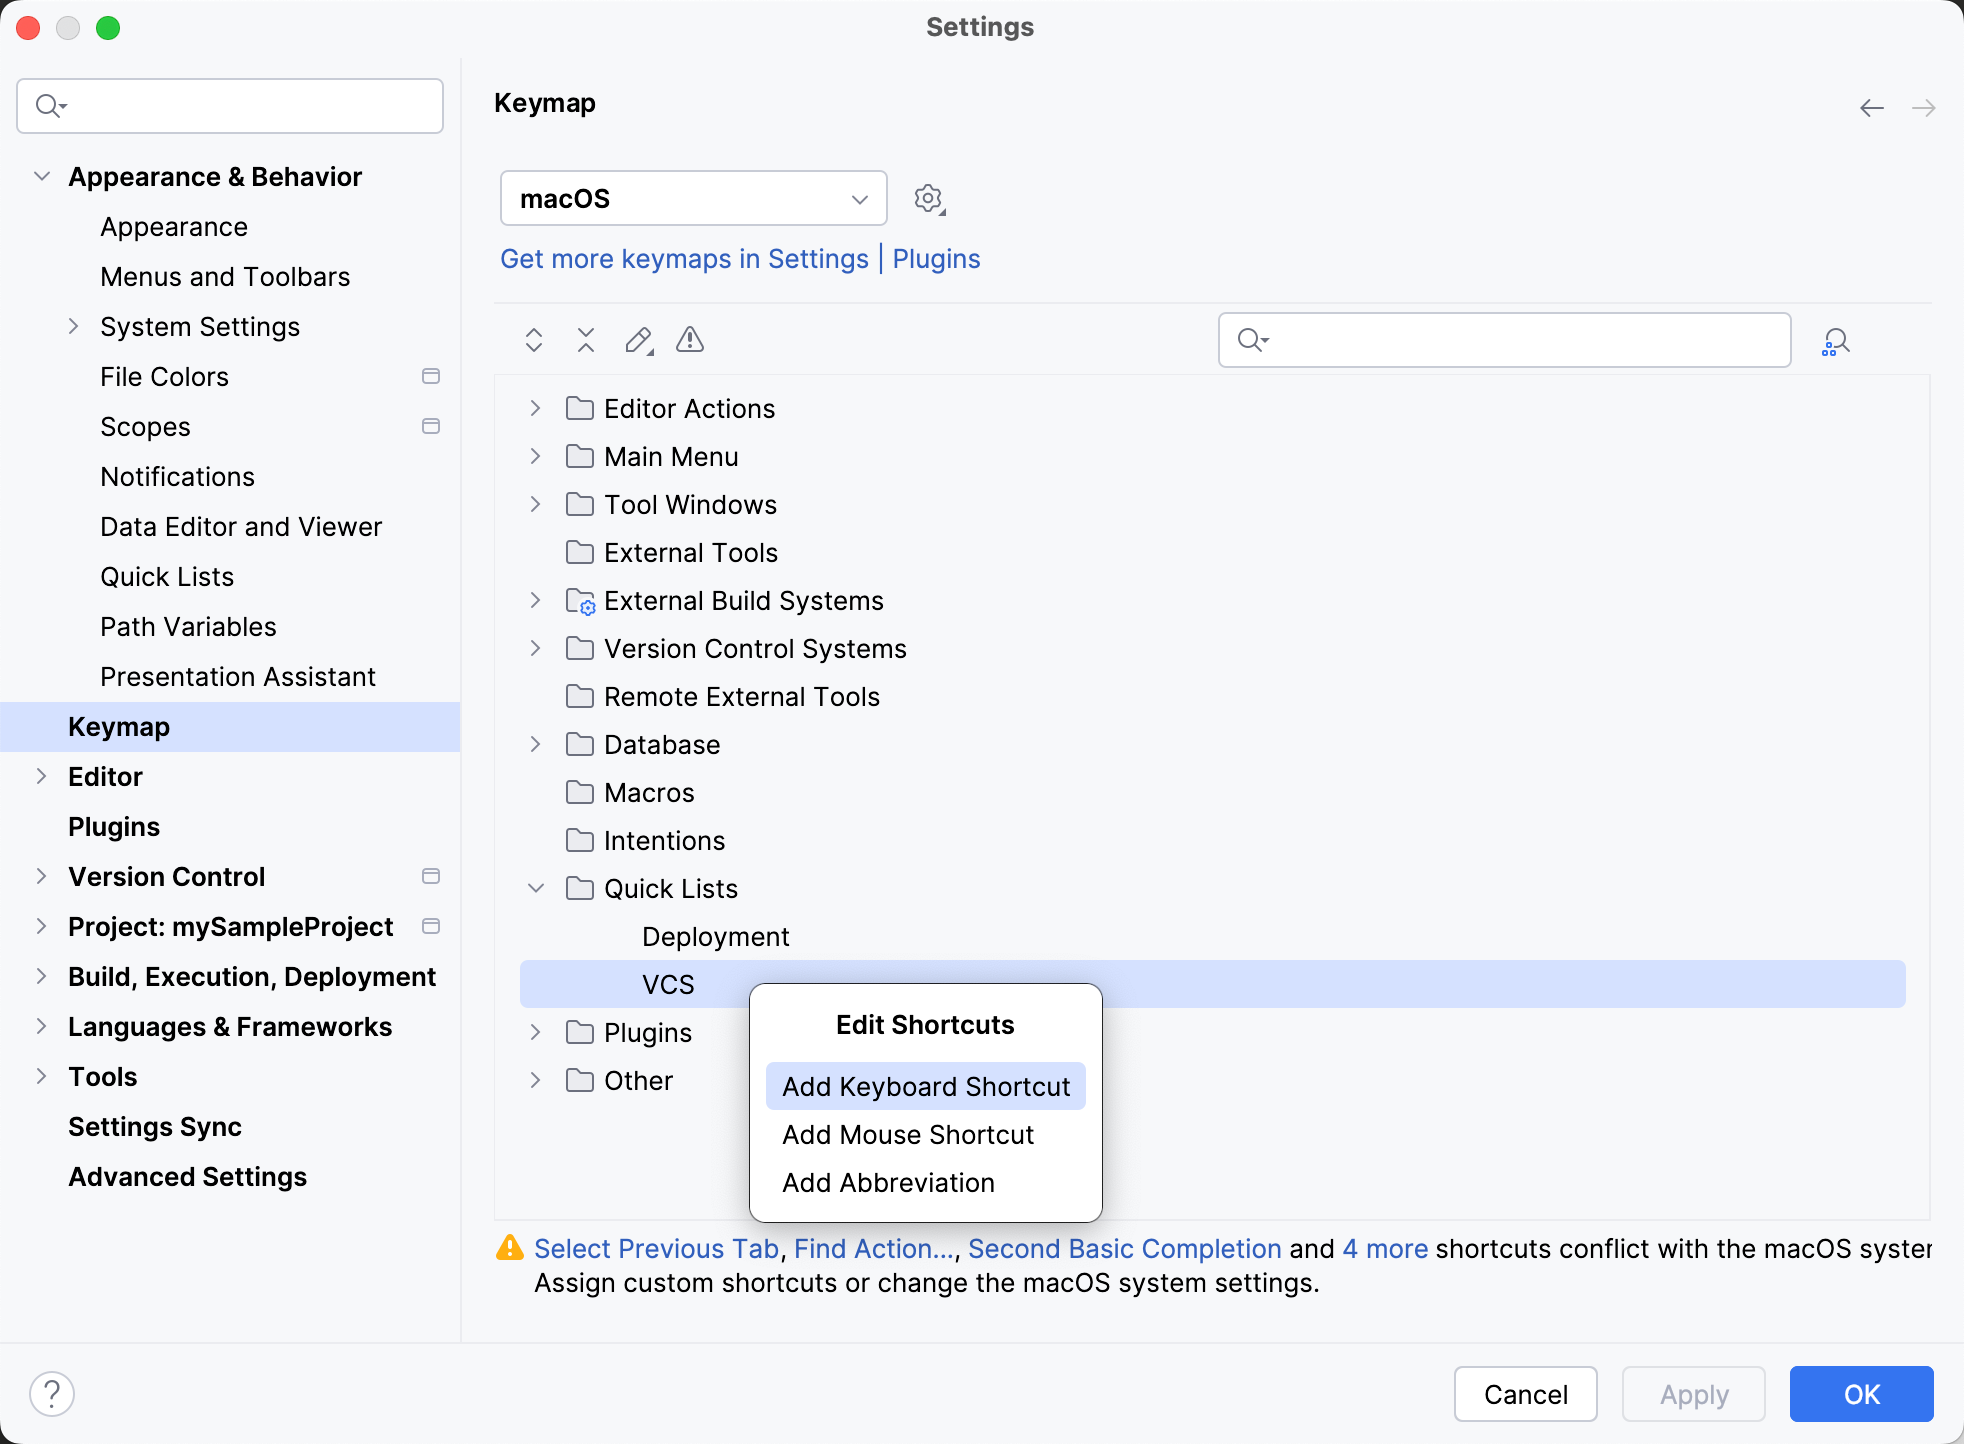Choose Add Abbreviation from the popup
Viewport: 1964px width, 1444px height.
887,1182
